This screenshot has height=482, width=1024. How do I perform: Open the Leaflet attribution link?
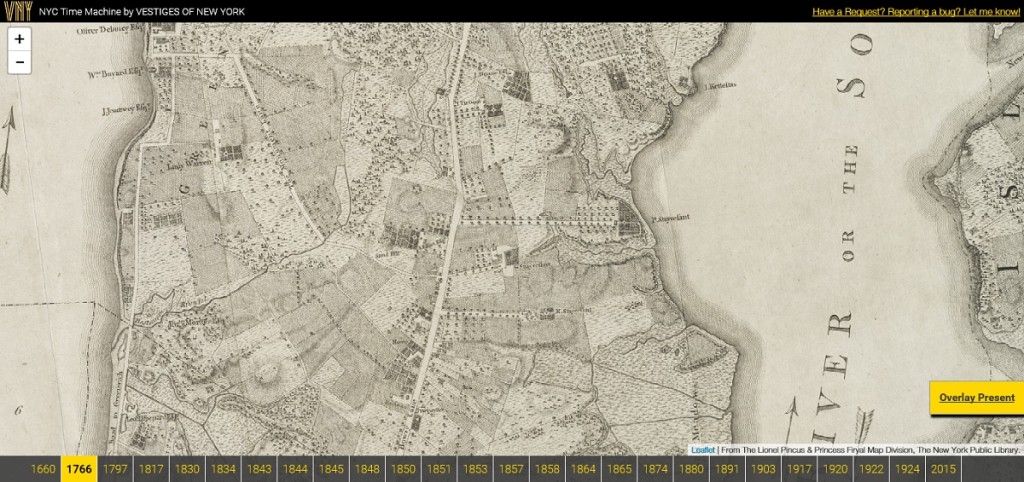point(703,450)
